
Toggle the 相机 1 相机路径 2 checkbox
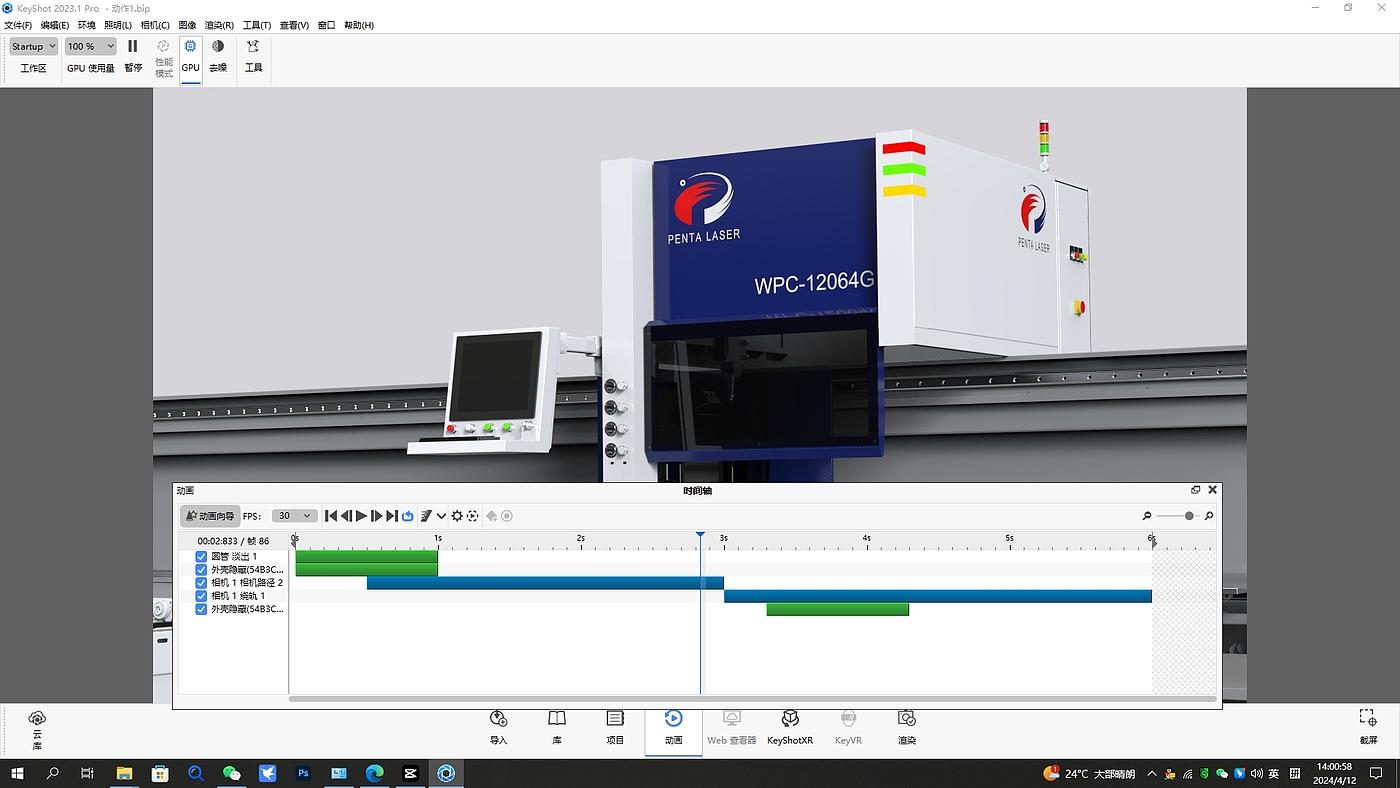[x=201, y=583]
